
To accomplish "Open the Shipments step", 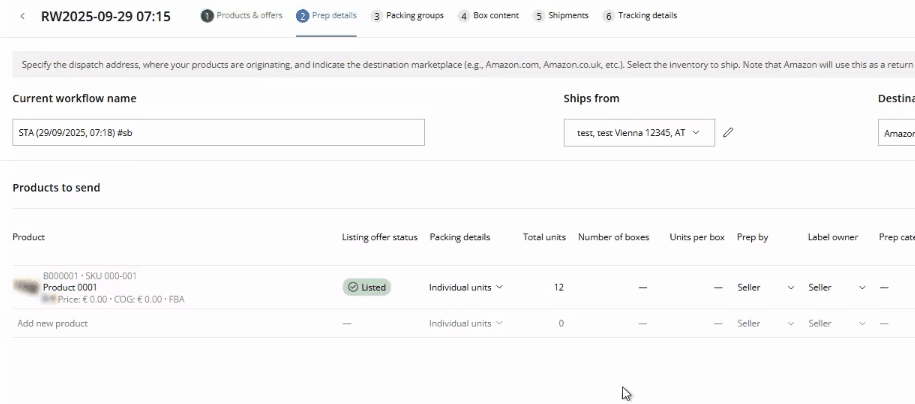I will tap(561, 16).
